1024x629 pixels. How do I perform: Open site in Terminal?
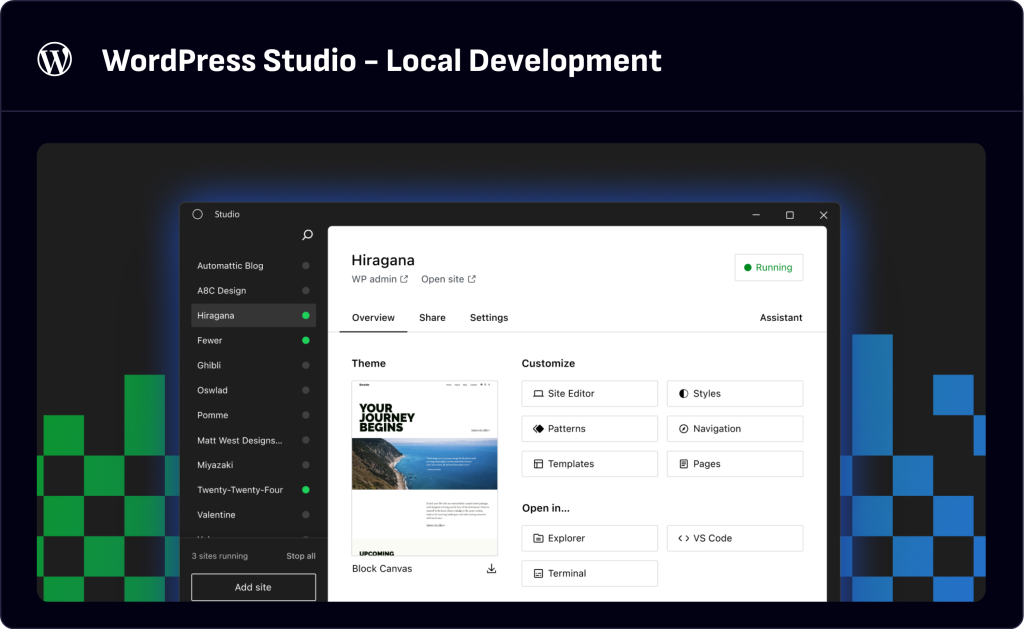click(589, 574)
